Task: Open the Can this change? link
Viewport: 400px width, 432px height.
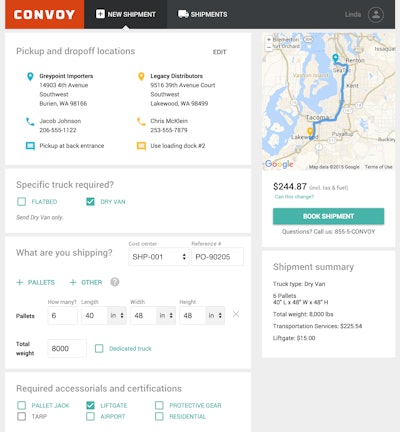Action: point(294,197)
